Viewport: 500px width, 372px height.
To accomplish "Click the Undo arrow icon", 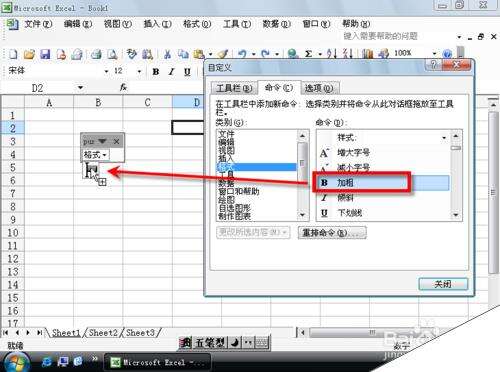I will click(242, 54).
